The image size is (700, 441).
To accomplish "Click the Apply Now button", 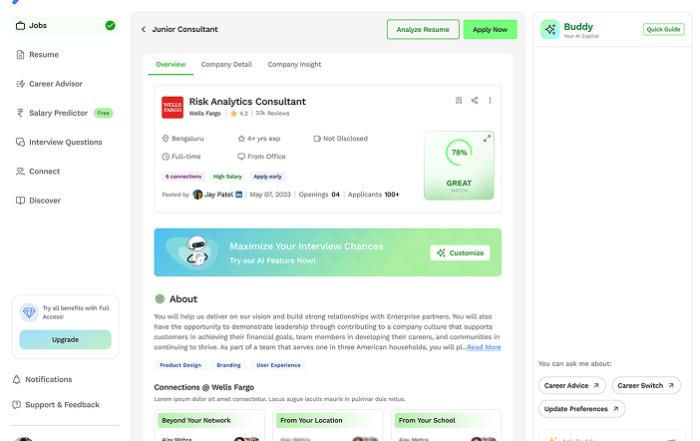I will [490, 29].
